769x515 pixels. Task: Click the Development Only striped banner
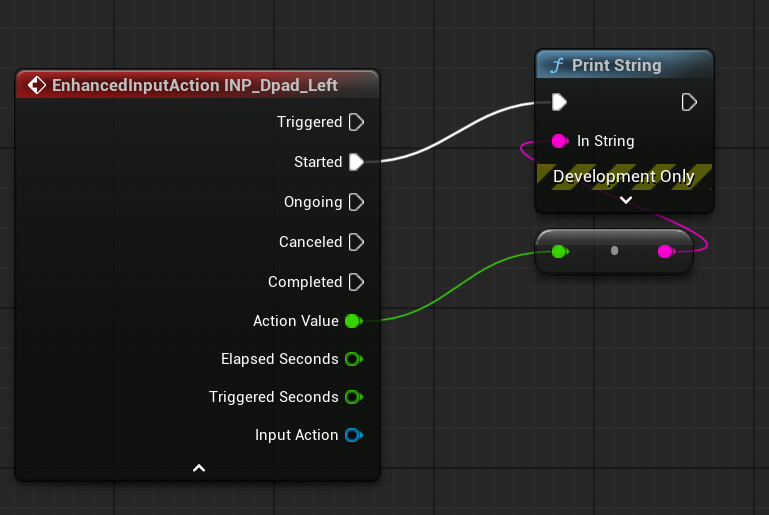(624, 176)
